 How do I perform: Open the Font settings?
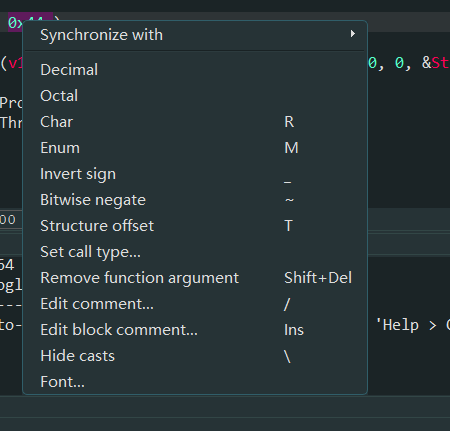pyautogui.click(x=195, y=382)
